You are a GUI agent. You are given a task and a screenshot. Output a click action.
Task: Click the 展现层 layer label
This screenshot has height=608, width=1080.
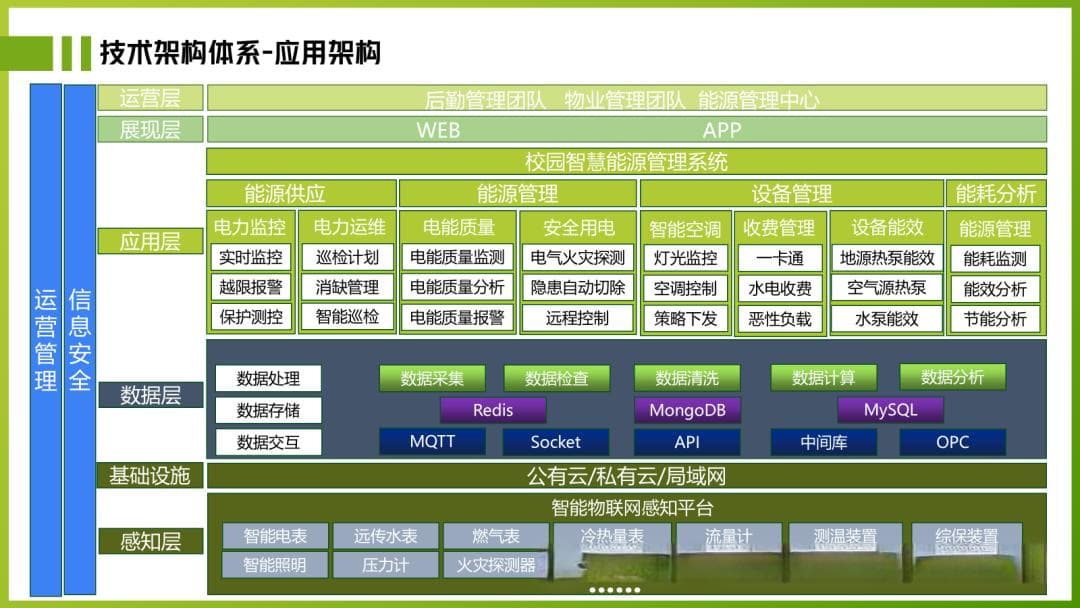point(150,129)
